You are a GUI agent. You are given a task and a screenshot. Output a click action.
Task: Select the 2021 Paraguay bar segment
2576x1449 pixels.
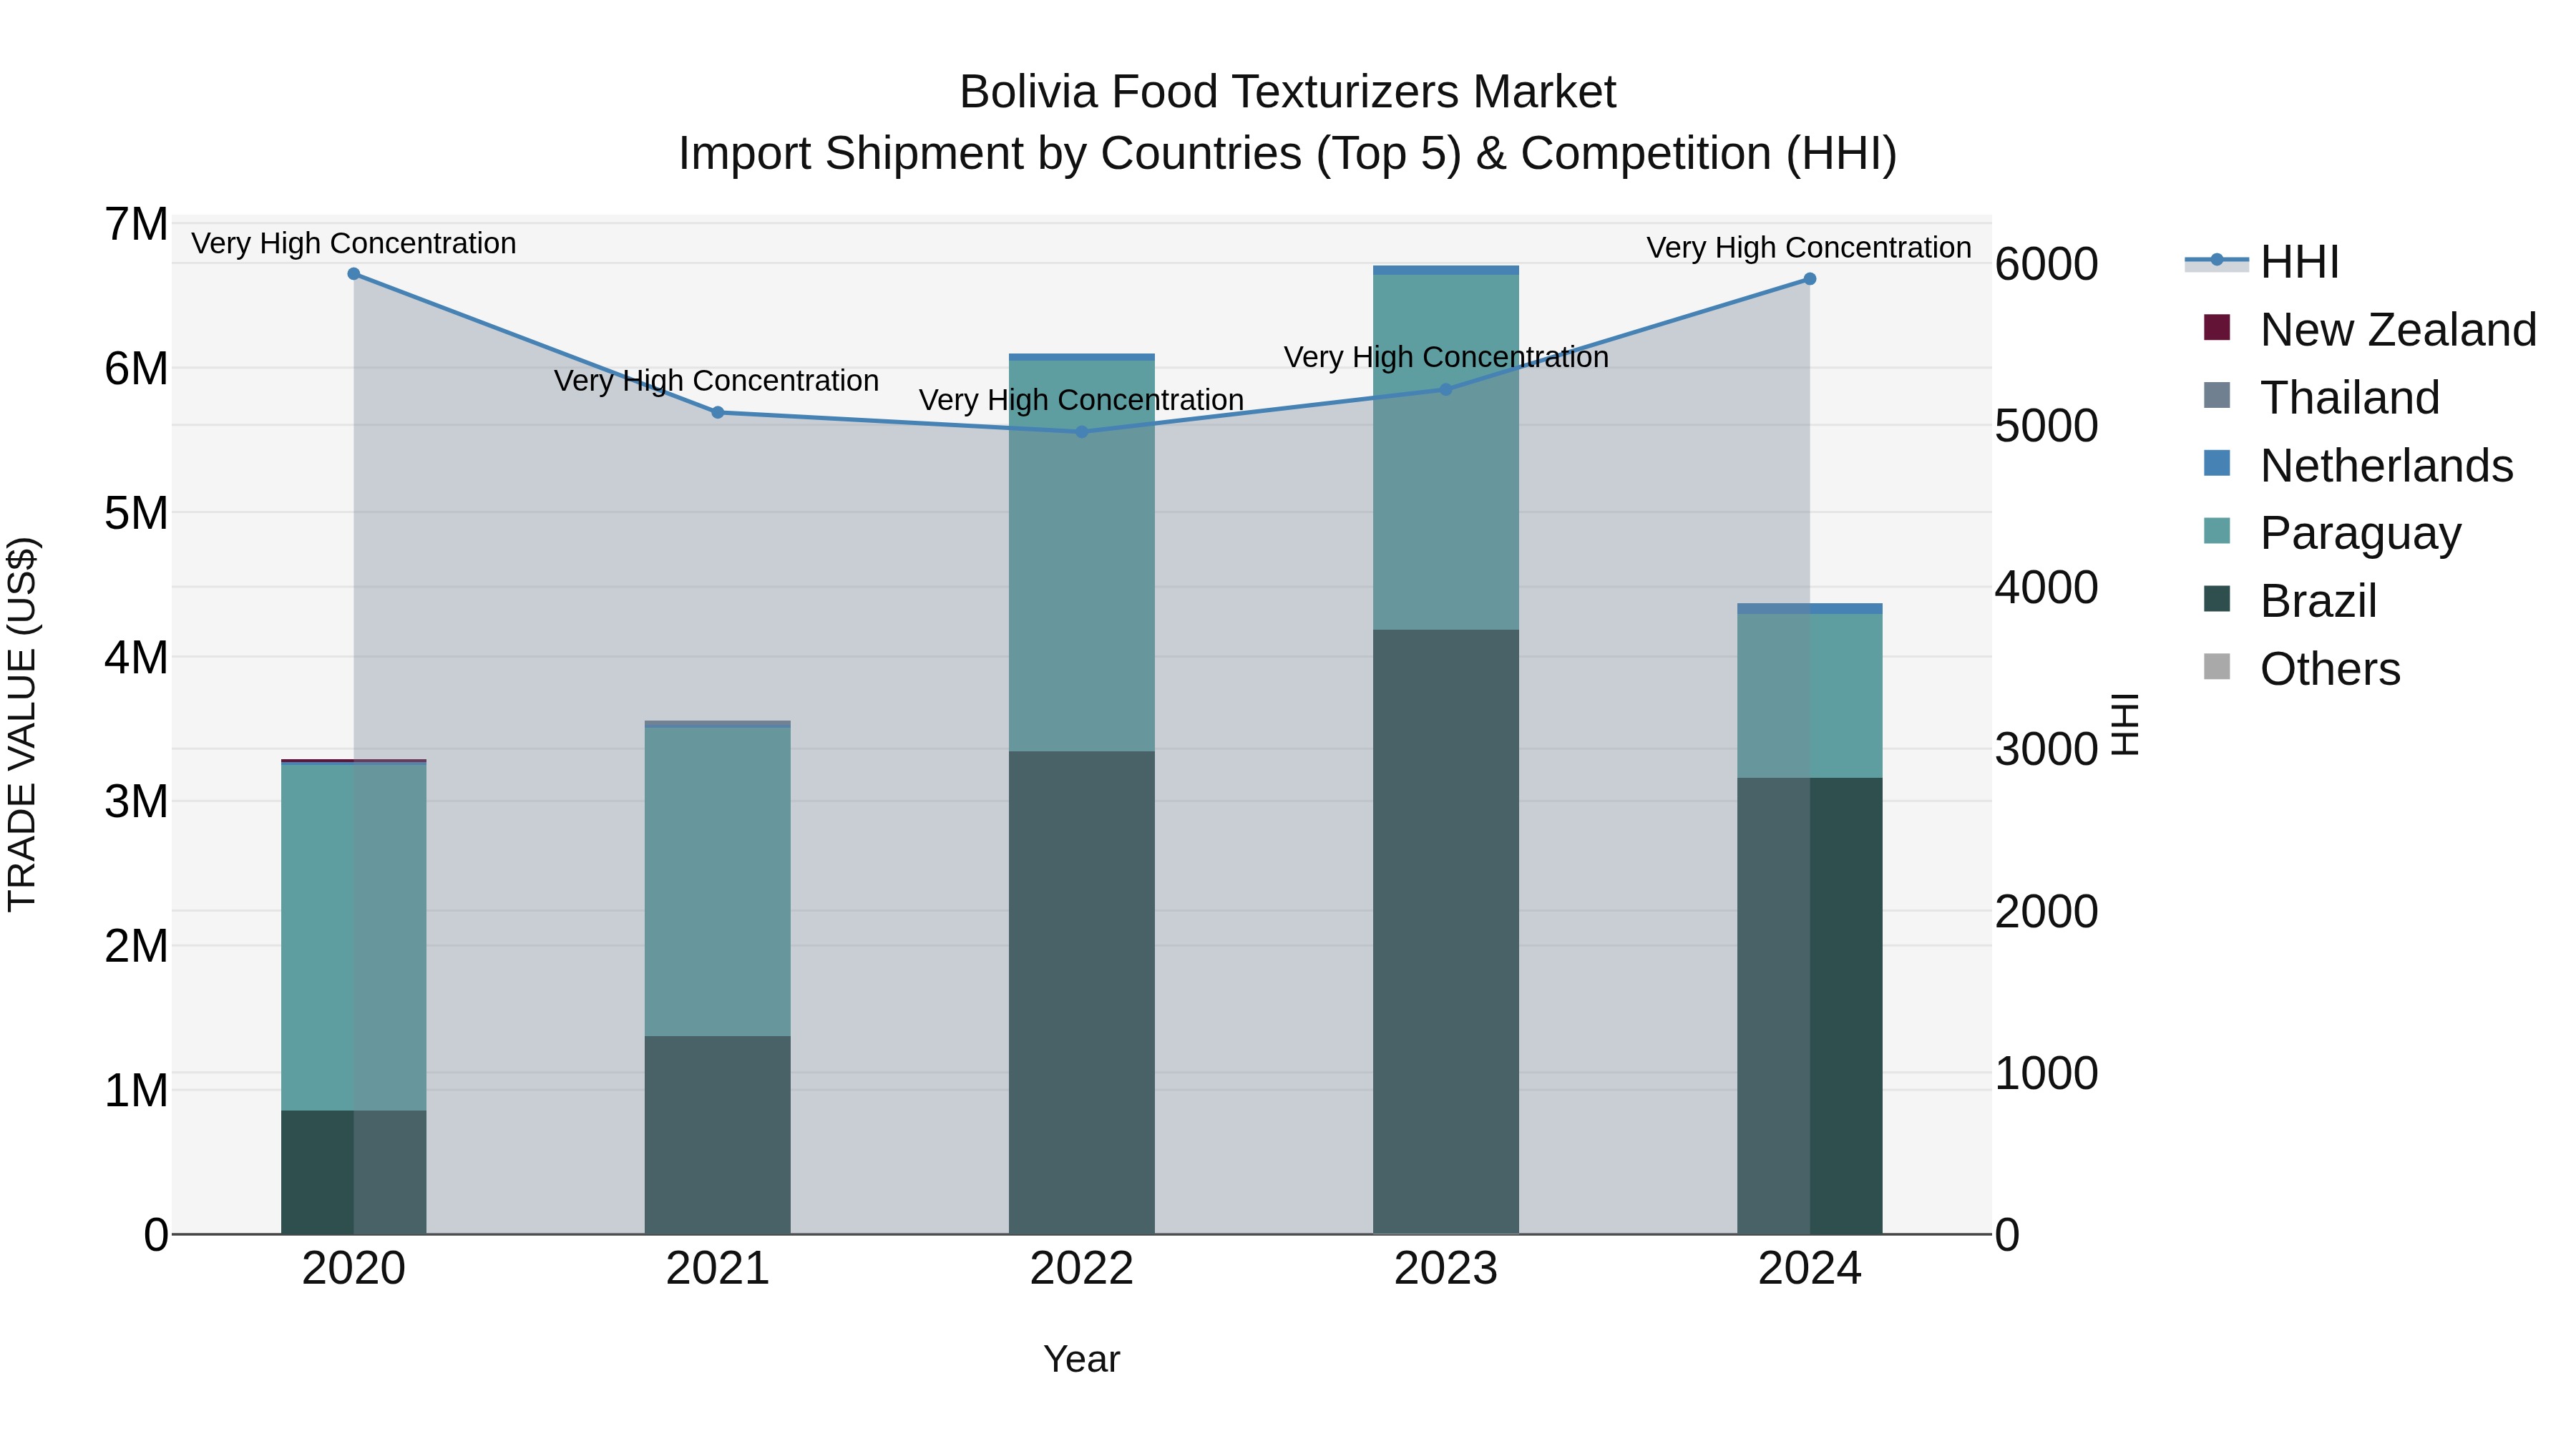[x=717, y=881]
